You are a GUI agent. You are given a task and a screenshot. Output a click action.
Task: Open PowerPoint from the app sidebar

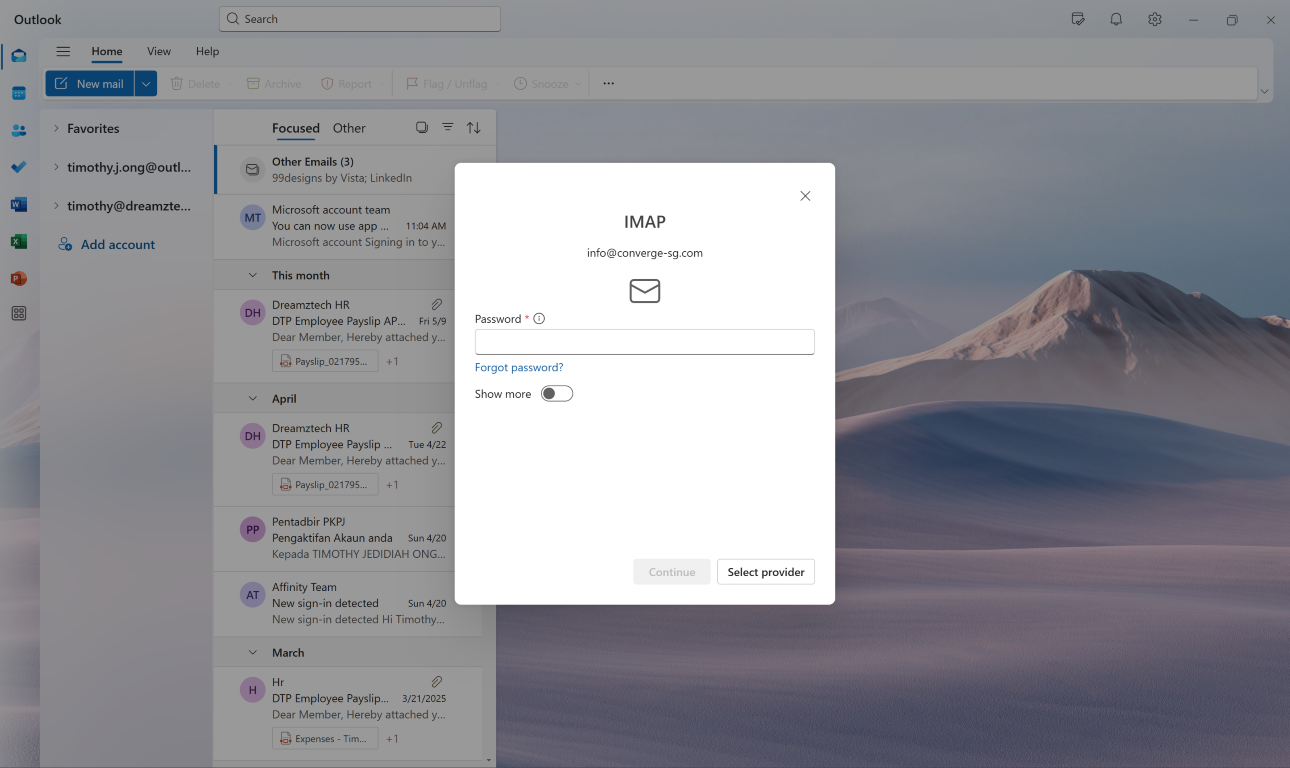coord(18,278)
